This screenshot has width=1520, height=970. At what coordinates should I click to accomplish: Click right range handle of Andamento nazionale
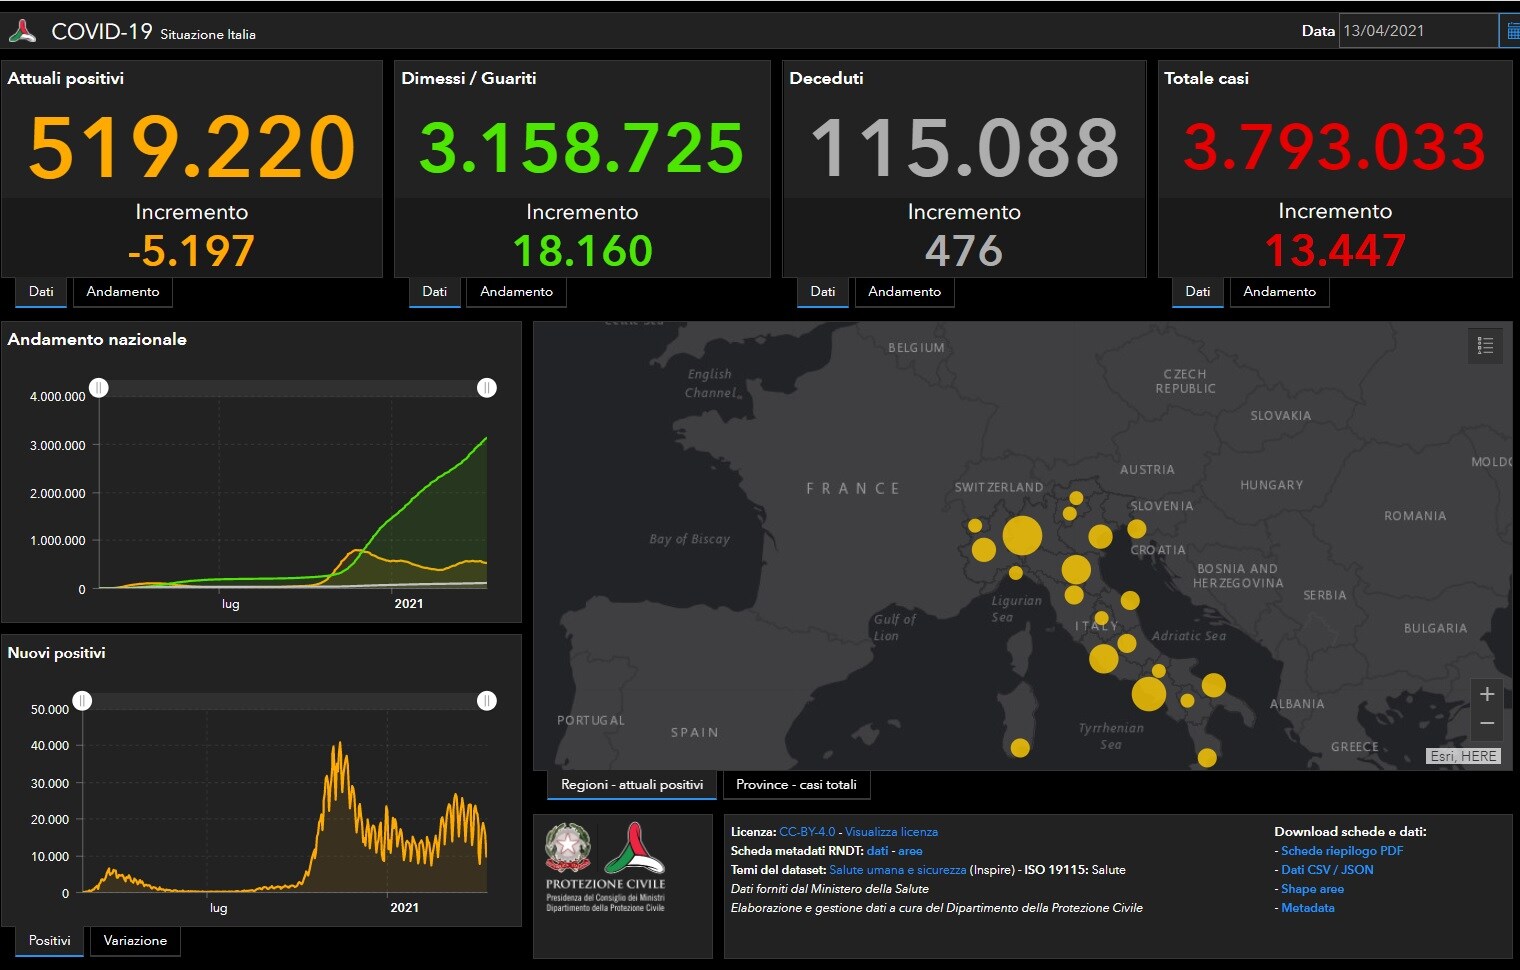pyautogui.click(x=487, y=388)
